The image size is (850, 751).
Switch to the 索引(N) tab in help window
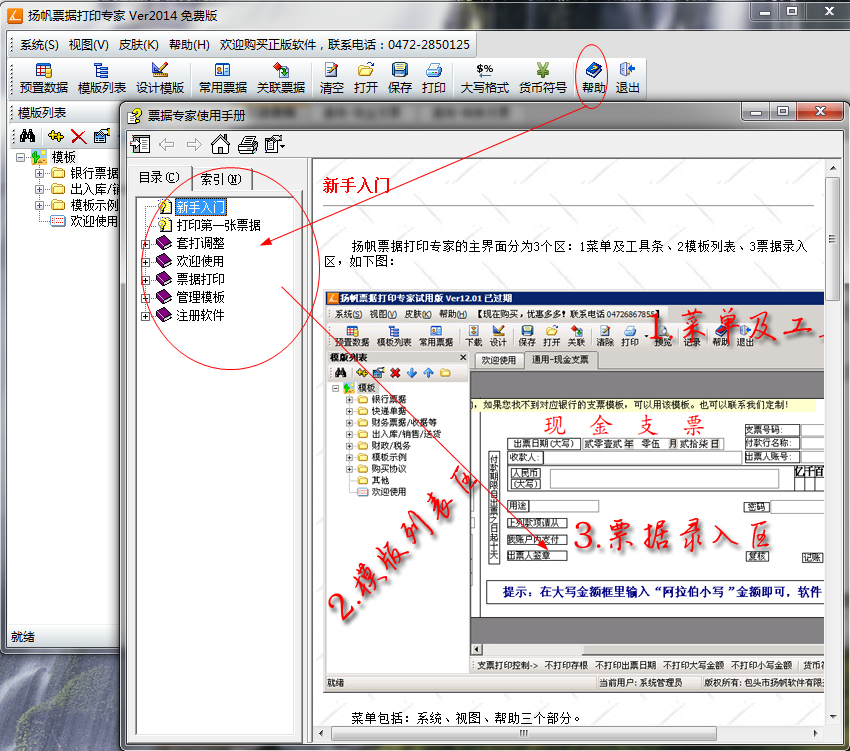(x=219, y=180)
